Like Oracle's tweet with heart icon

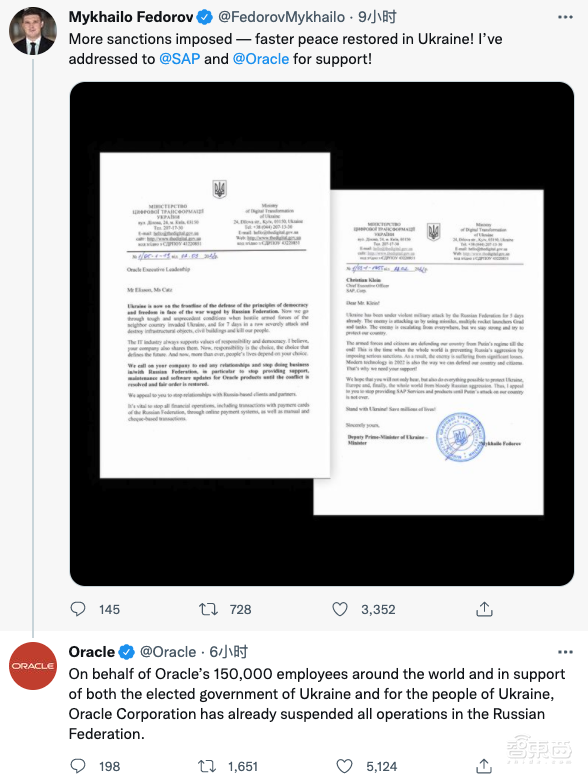344,766
